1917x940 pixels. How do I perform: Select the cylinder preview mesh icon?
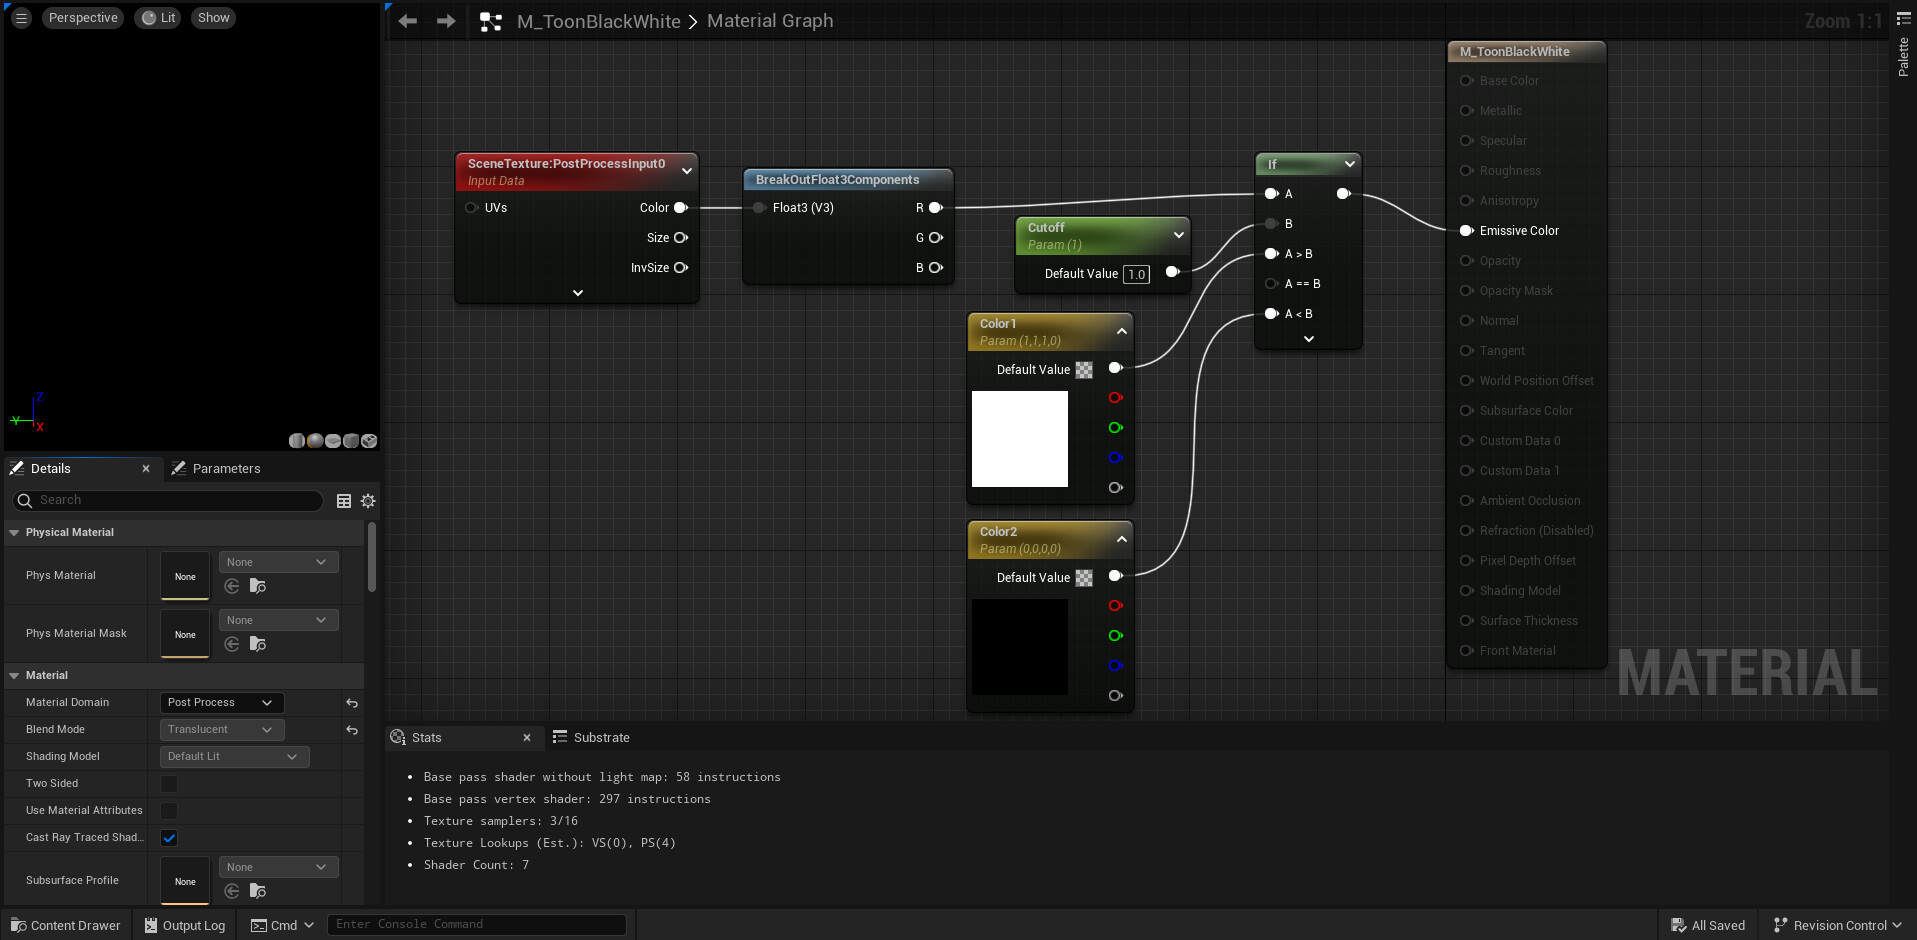(296, 441)
